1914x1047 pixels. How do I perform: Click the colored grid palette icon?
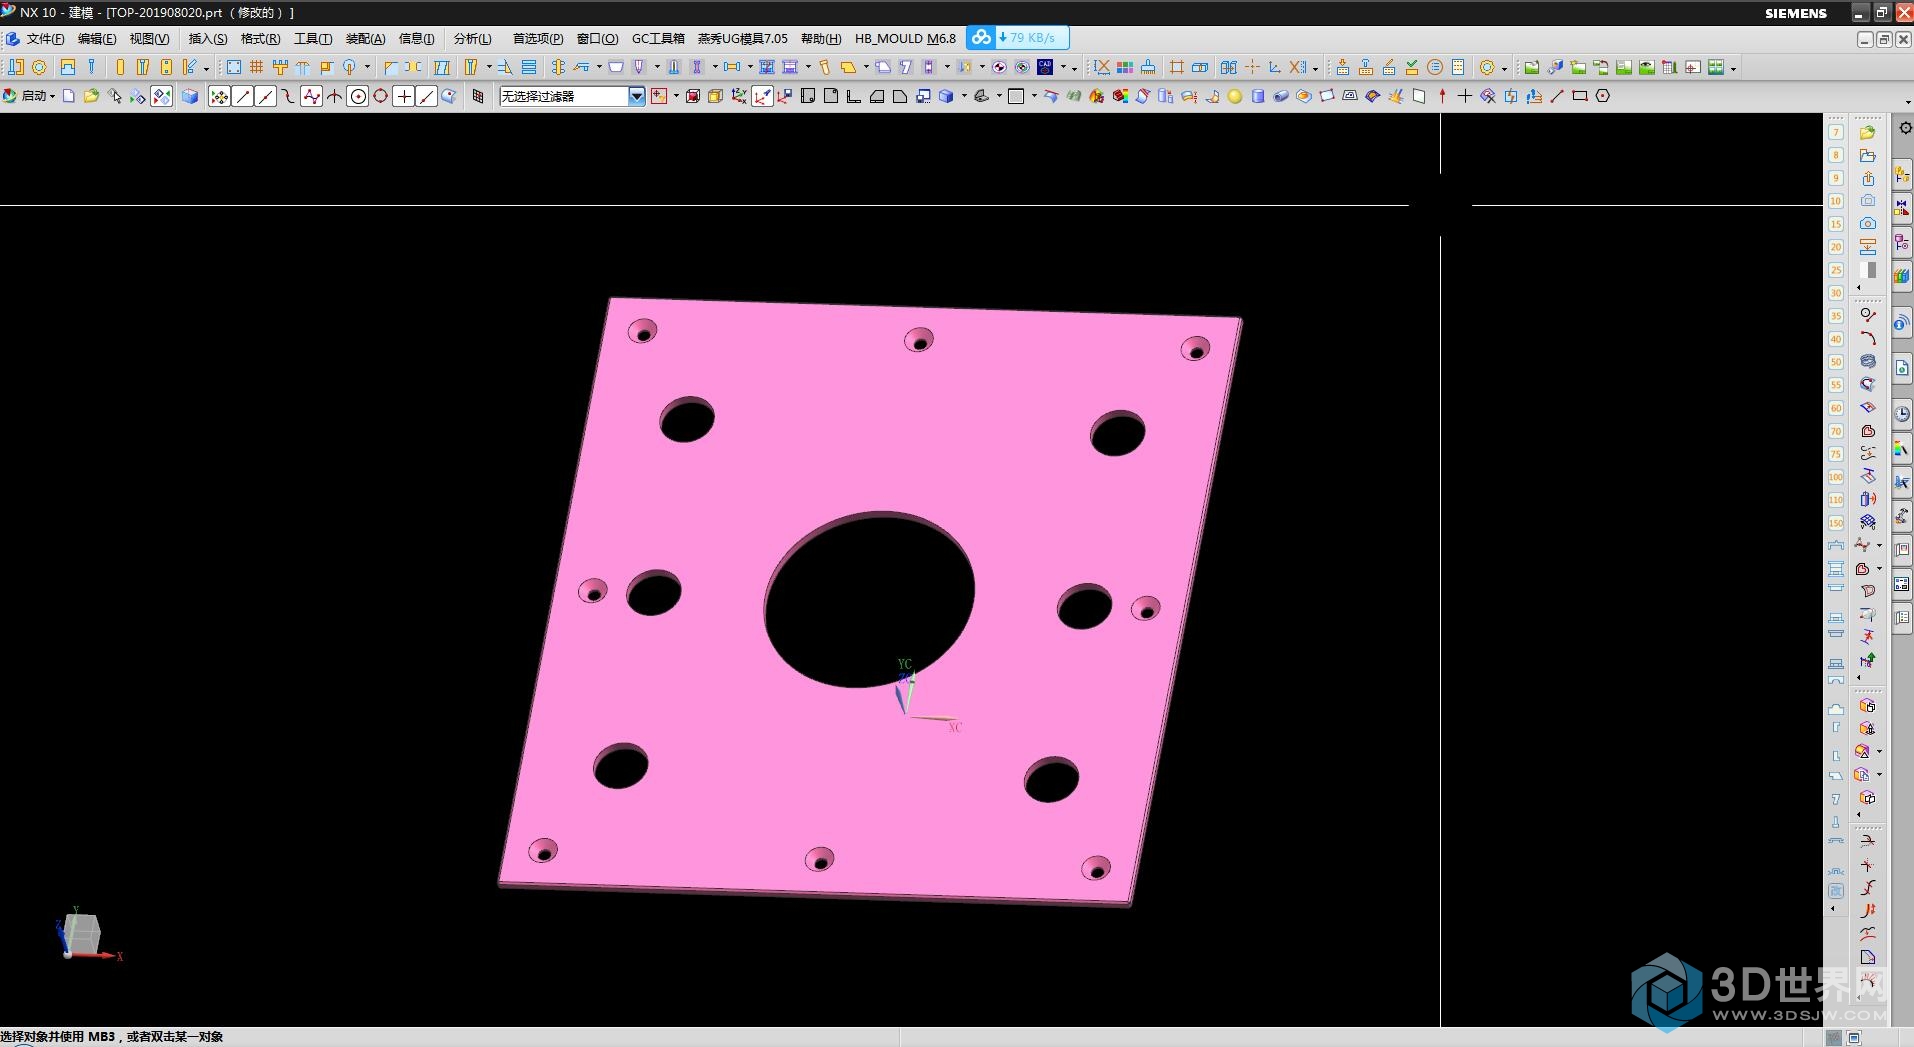click(x=1125, y=67)
